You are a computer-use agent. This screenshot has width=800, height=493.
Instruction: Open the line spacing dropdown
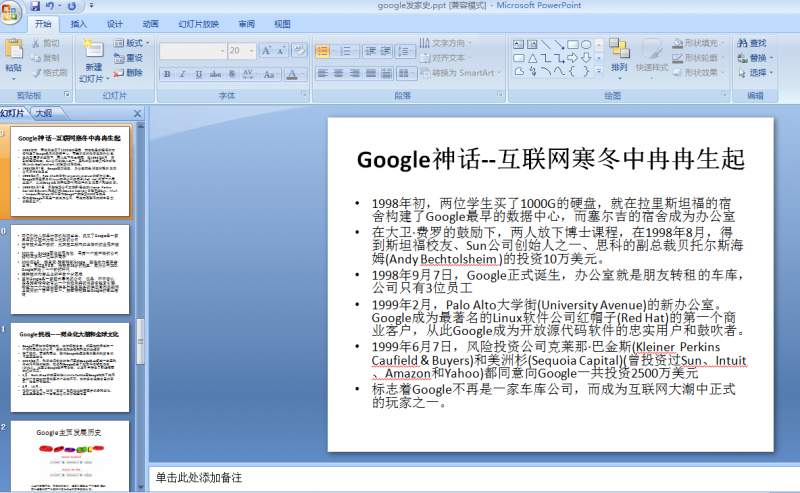[405, 51]
